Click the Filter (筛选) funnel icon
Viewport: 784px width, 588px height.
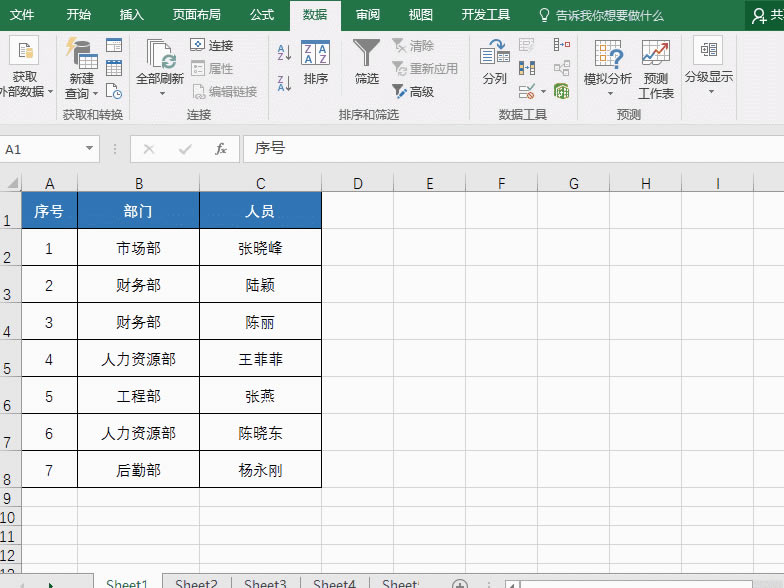[x=367, y=60]
